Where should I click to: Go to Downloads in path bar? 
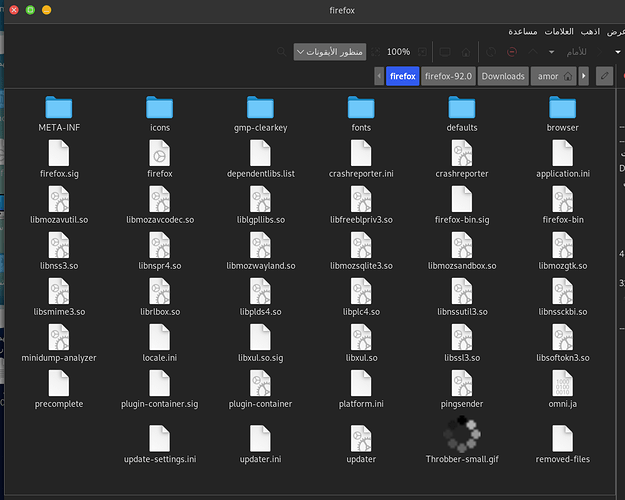[502, 76]
